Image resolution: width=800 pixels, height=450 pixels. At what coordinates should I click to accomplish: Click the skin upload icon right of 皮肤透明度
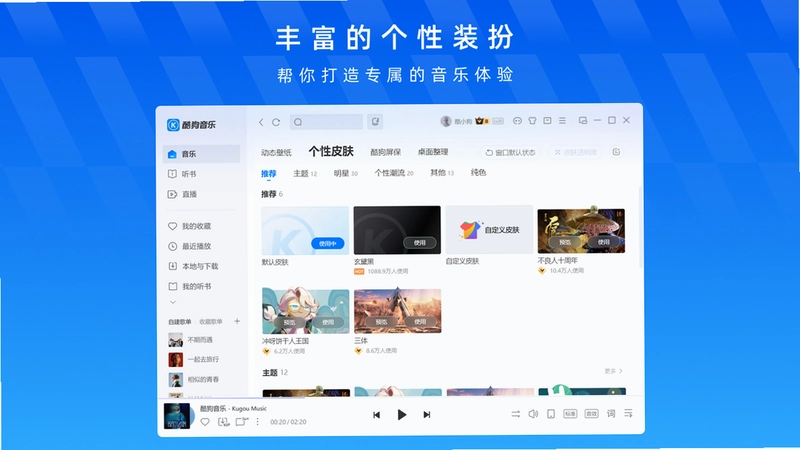pos(616,152)
